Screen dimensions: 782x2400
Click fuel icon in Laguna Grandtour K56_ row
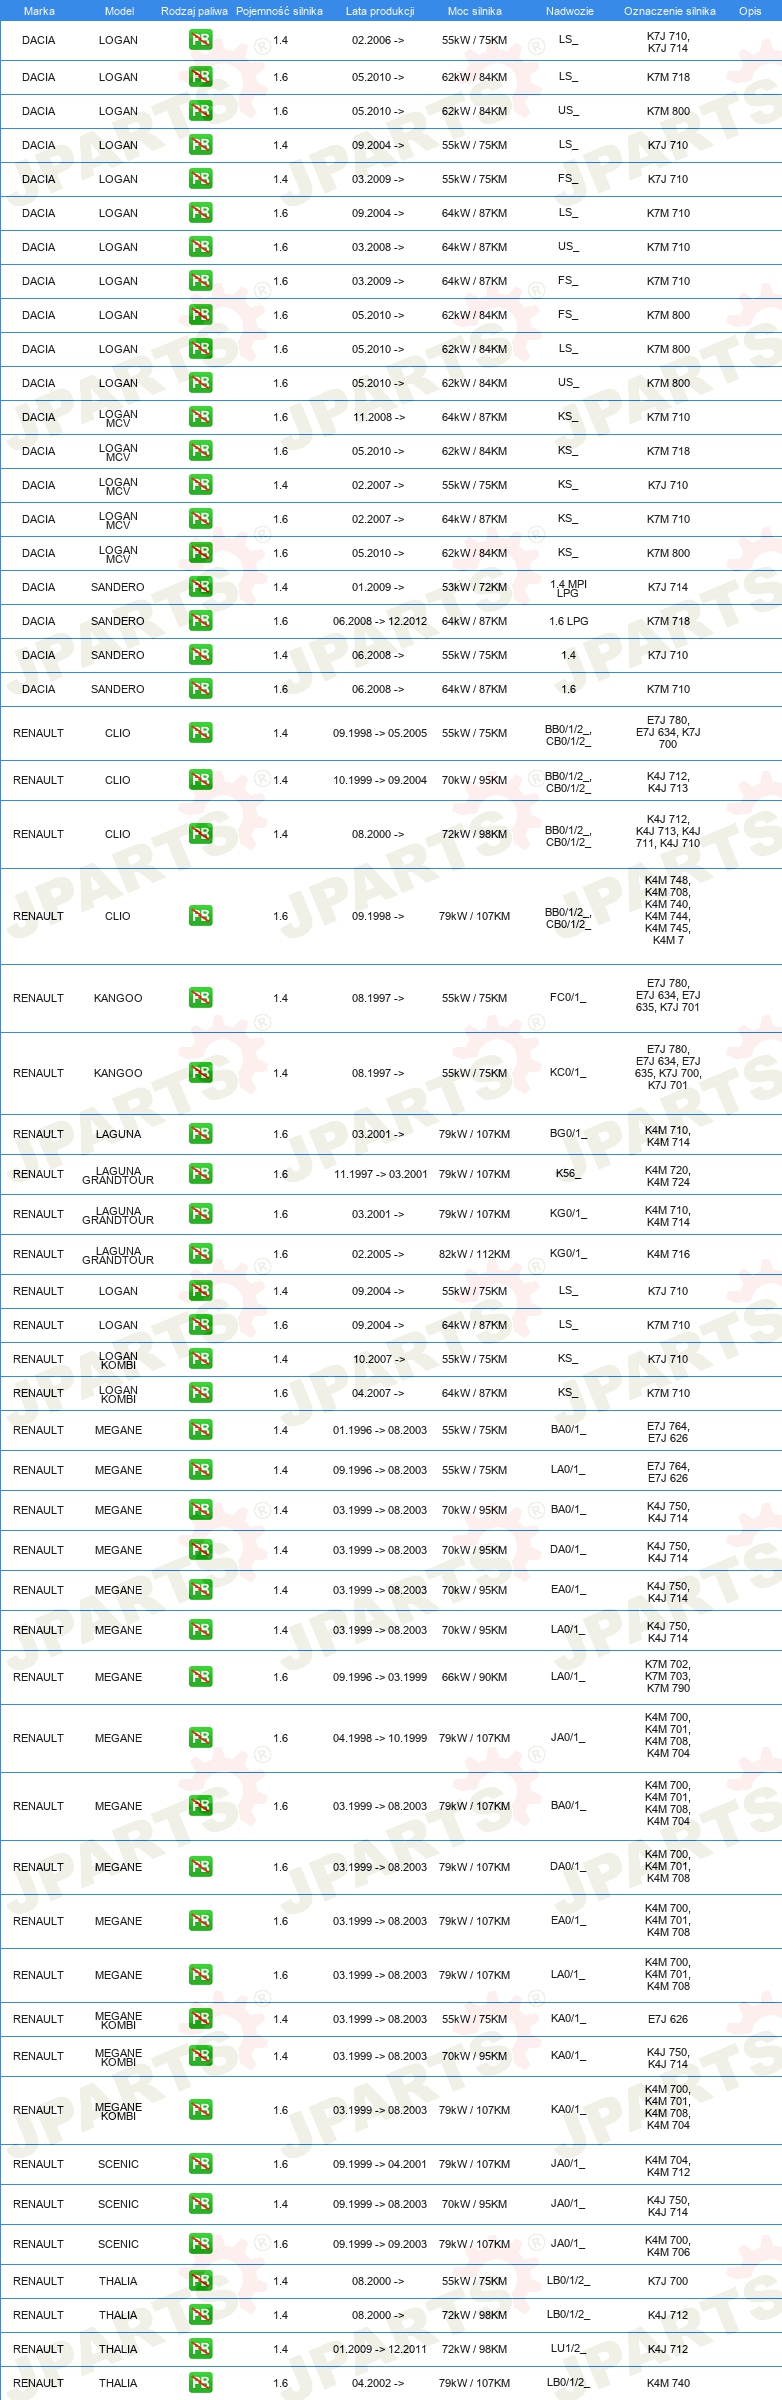click(x=200, y=1174)
